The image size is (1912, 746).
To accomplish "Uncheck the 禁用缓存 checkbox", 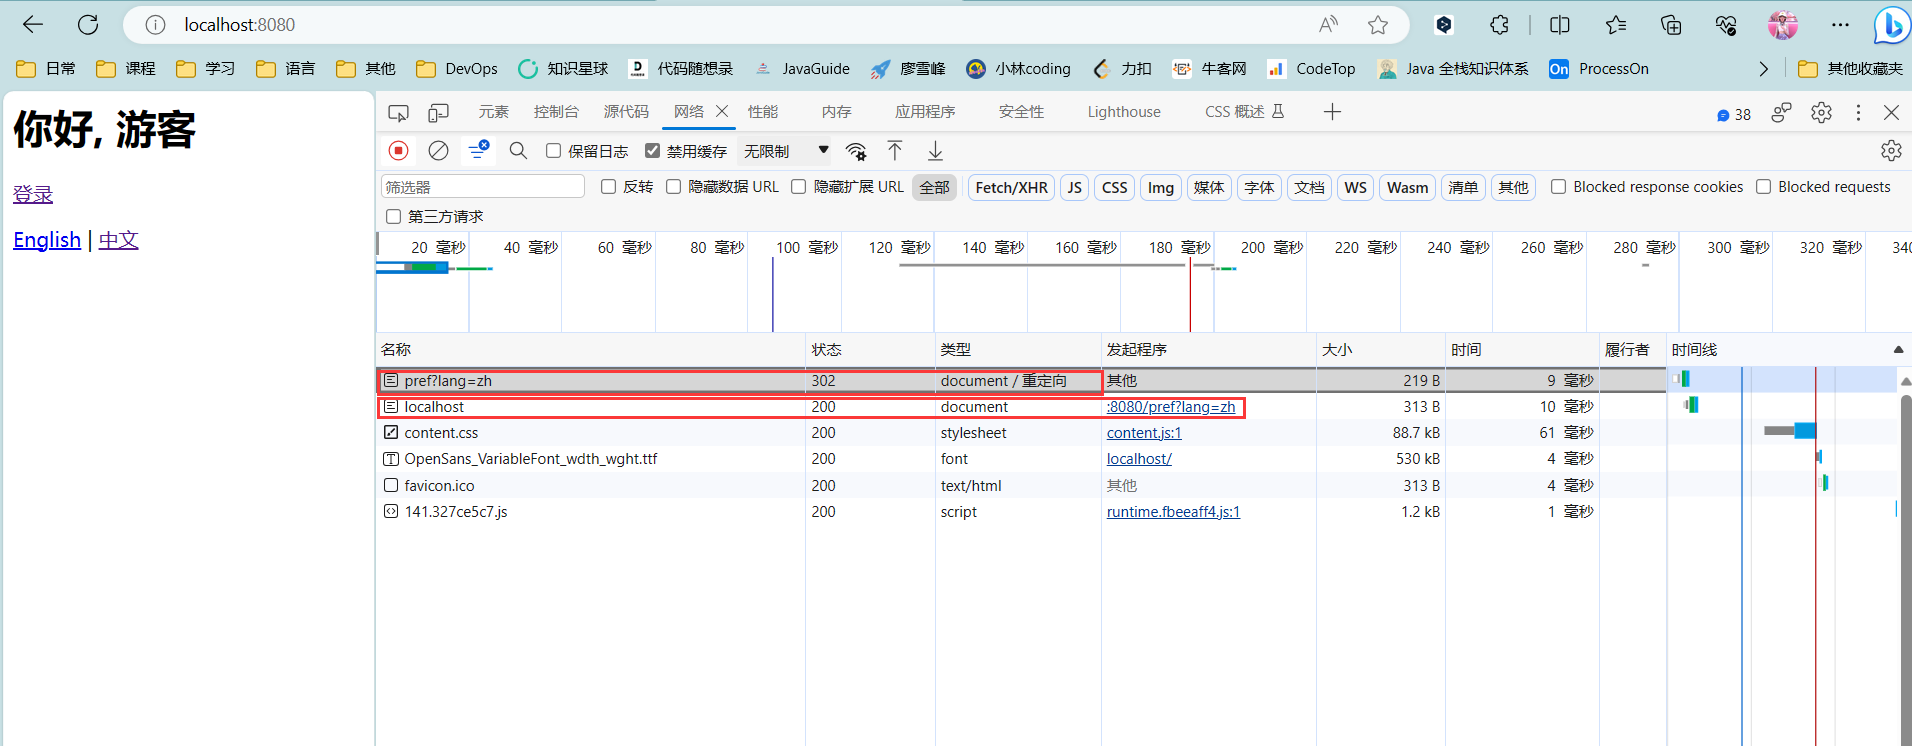I will [652, 150].
